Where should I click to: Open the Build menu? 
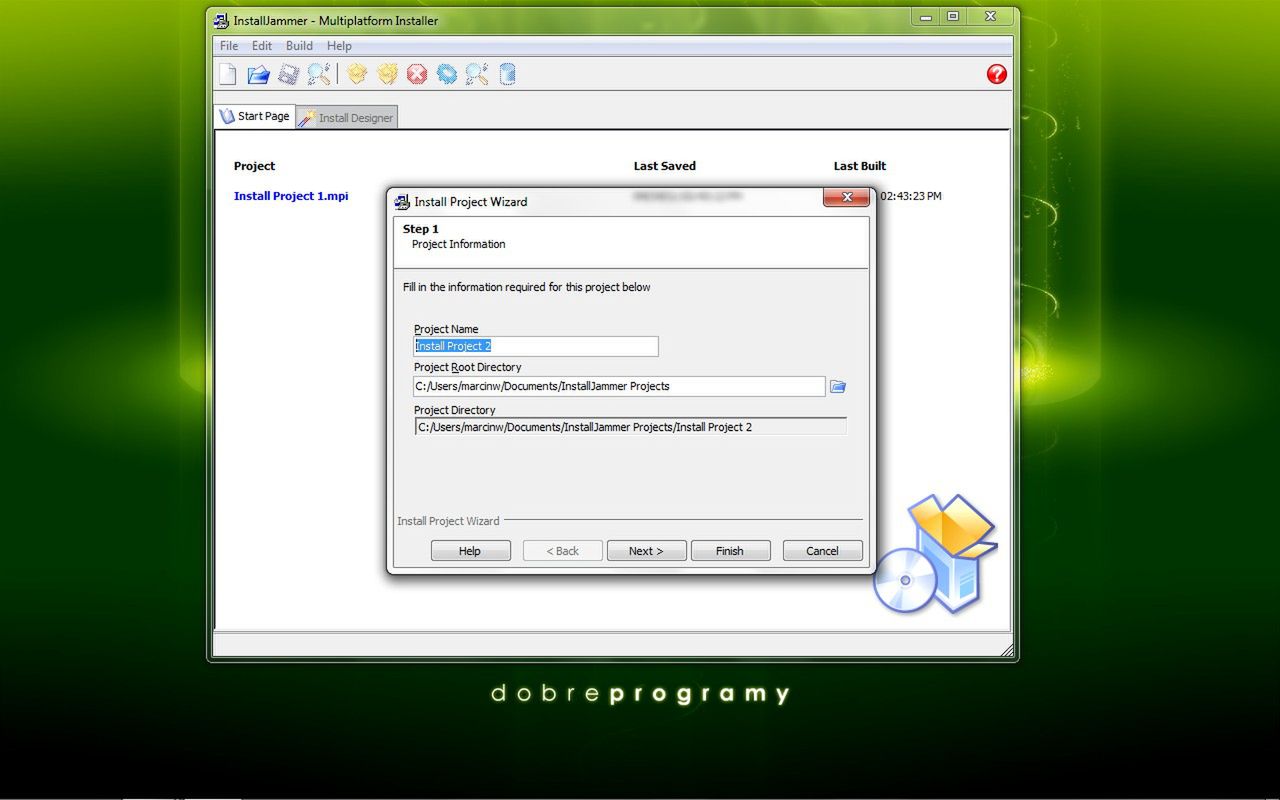[x=299, y=46]
